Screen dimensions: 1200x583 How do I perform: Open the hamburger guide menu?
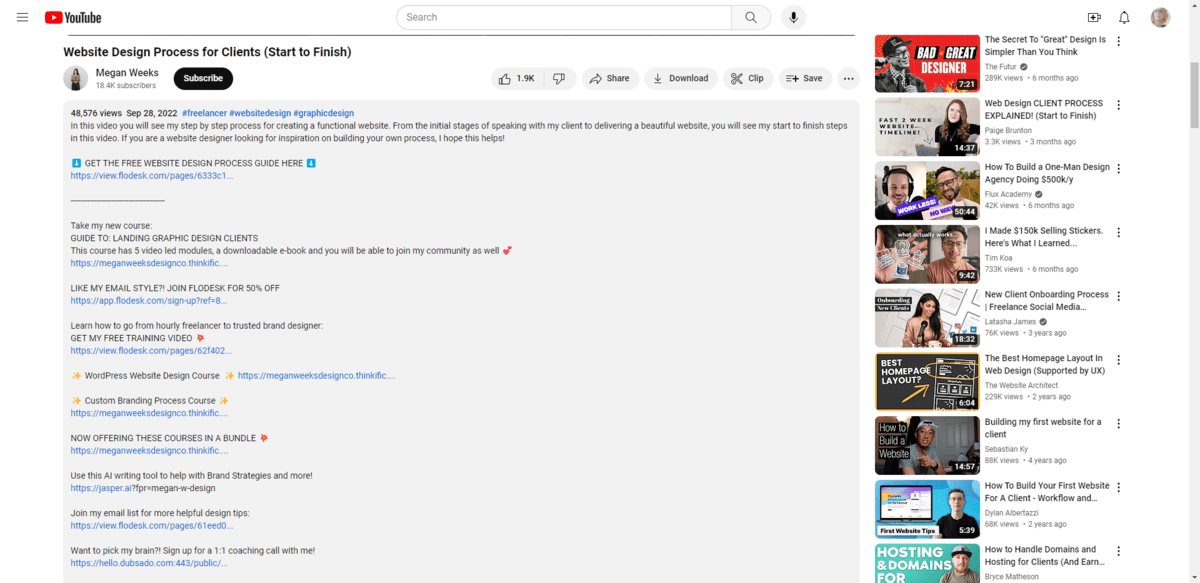[x=22, y=17]
